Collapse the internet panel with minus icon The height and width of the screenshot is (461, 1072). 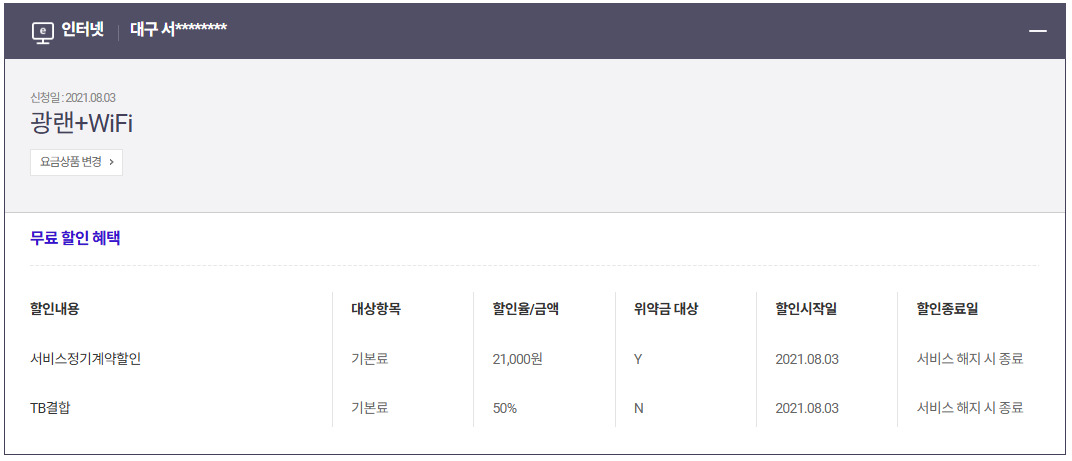1038,31
